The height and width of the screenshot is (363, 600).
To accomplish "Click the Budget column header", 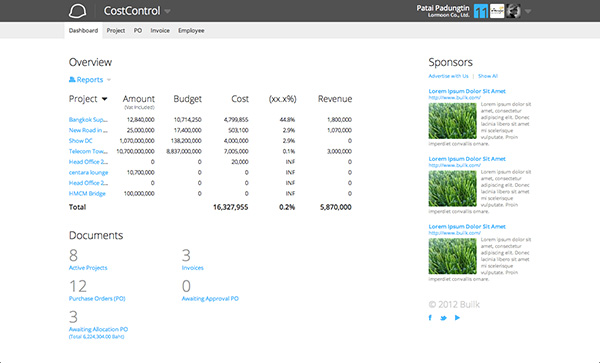I will (188, 99).
